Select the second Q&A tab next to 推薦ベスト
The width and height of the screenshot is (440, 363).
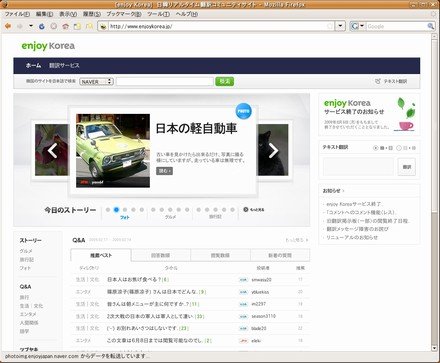(x=161, y=255)
